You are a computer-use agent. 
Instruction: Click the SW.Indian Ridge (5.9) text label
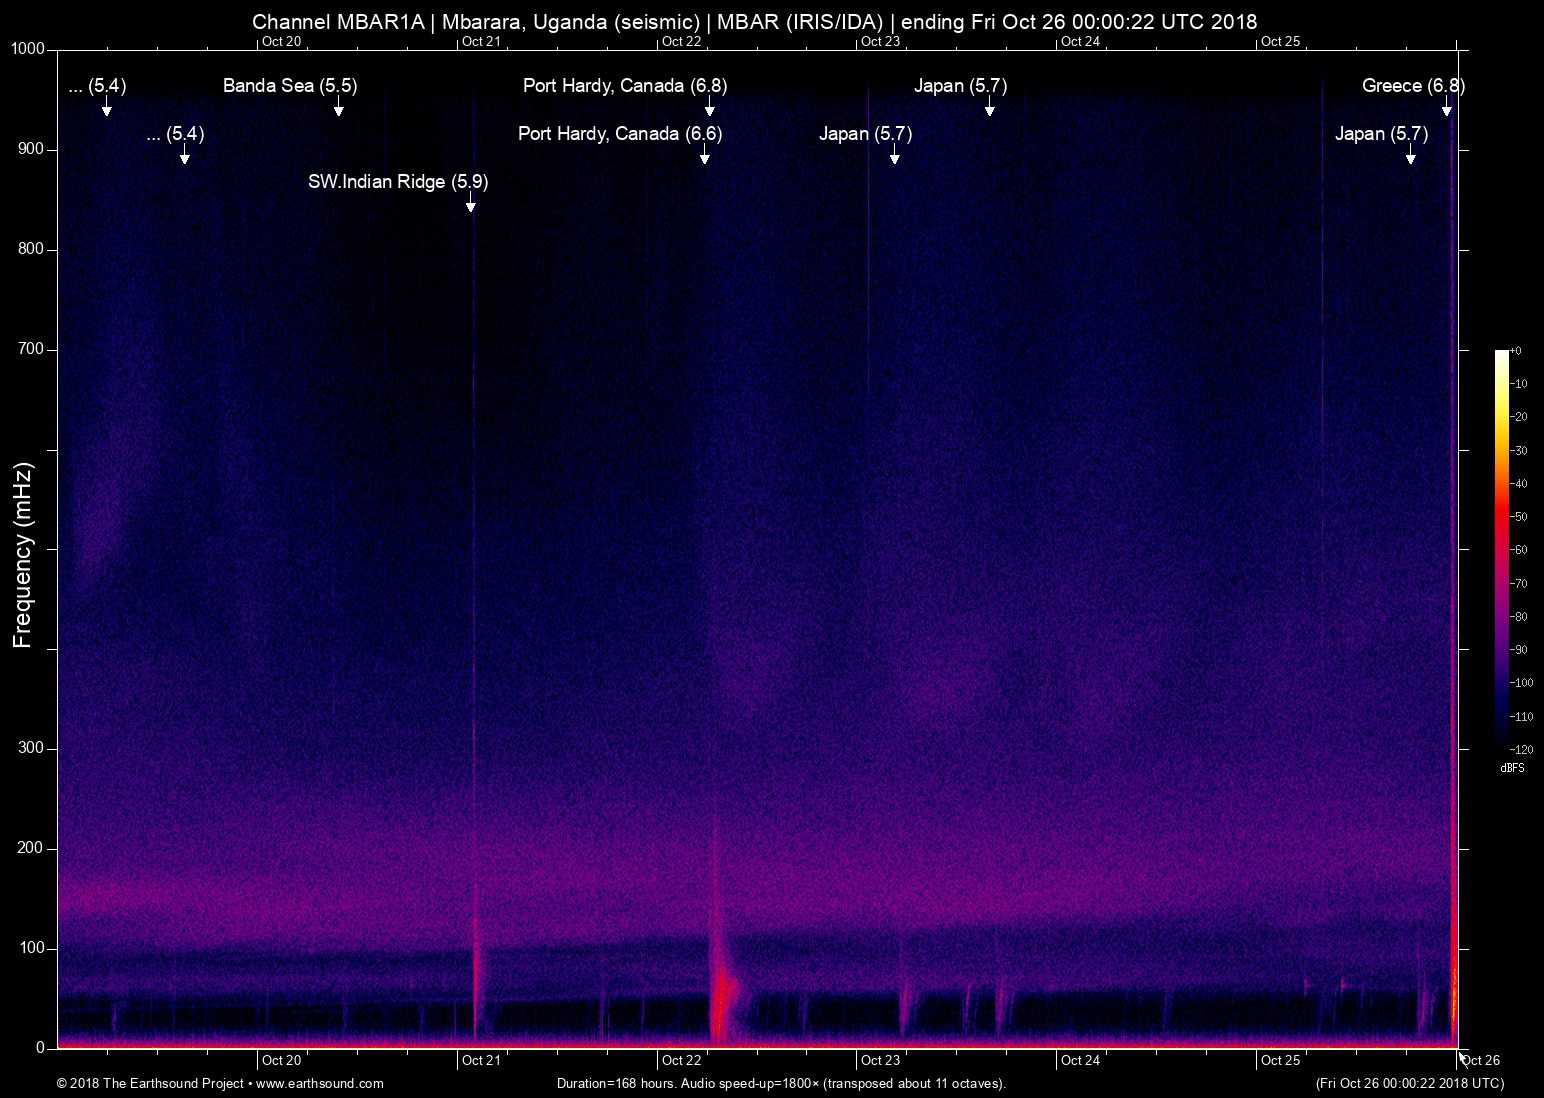[398, 182]
